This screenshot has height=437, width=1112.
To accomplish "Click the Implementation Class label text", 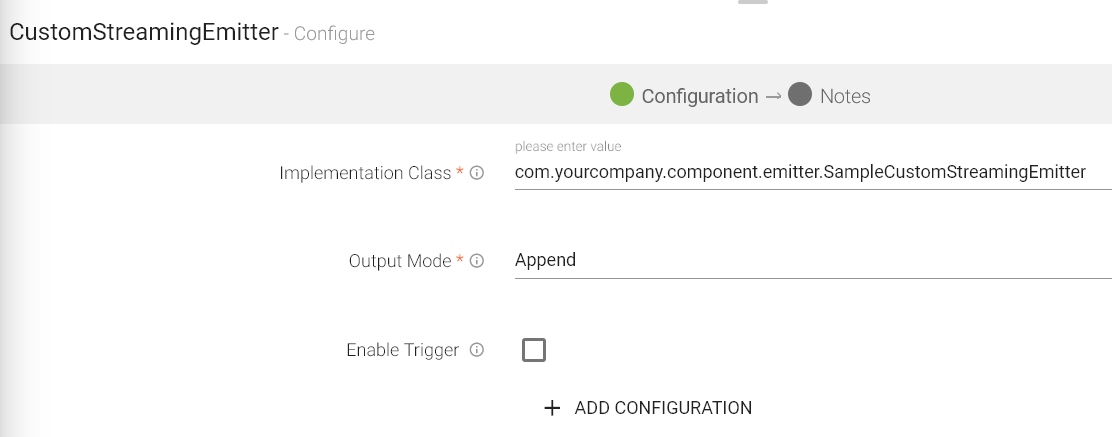I will tap(365, 173).
